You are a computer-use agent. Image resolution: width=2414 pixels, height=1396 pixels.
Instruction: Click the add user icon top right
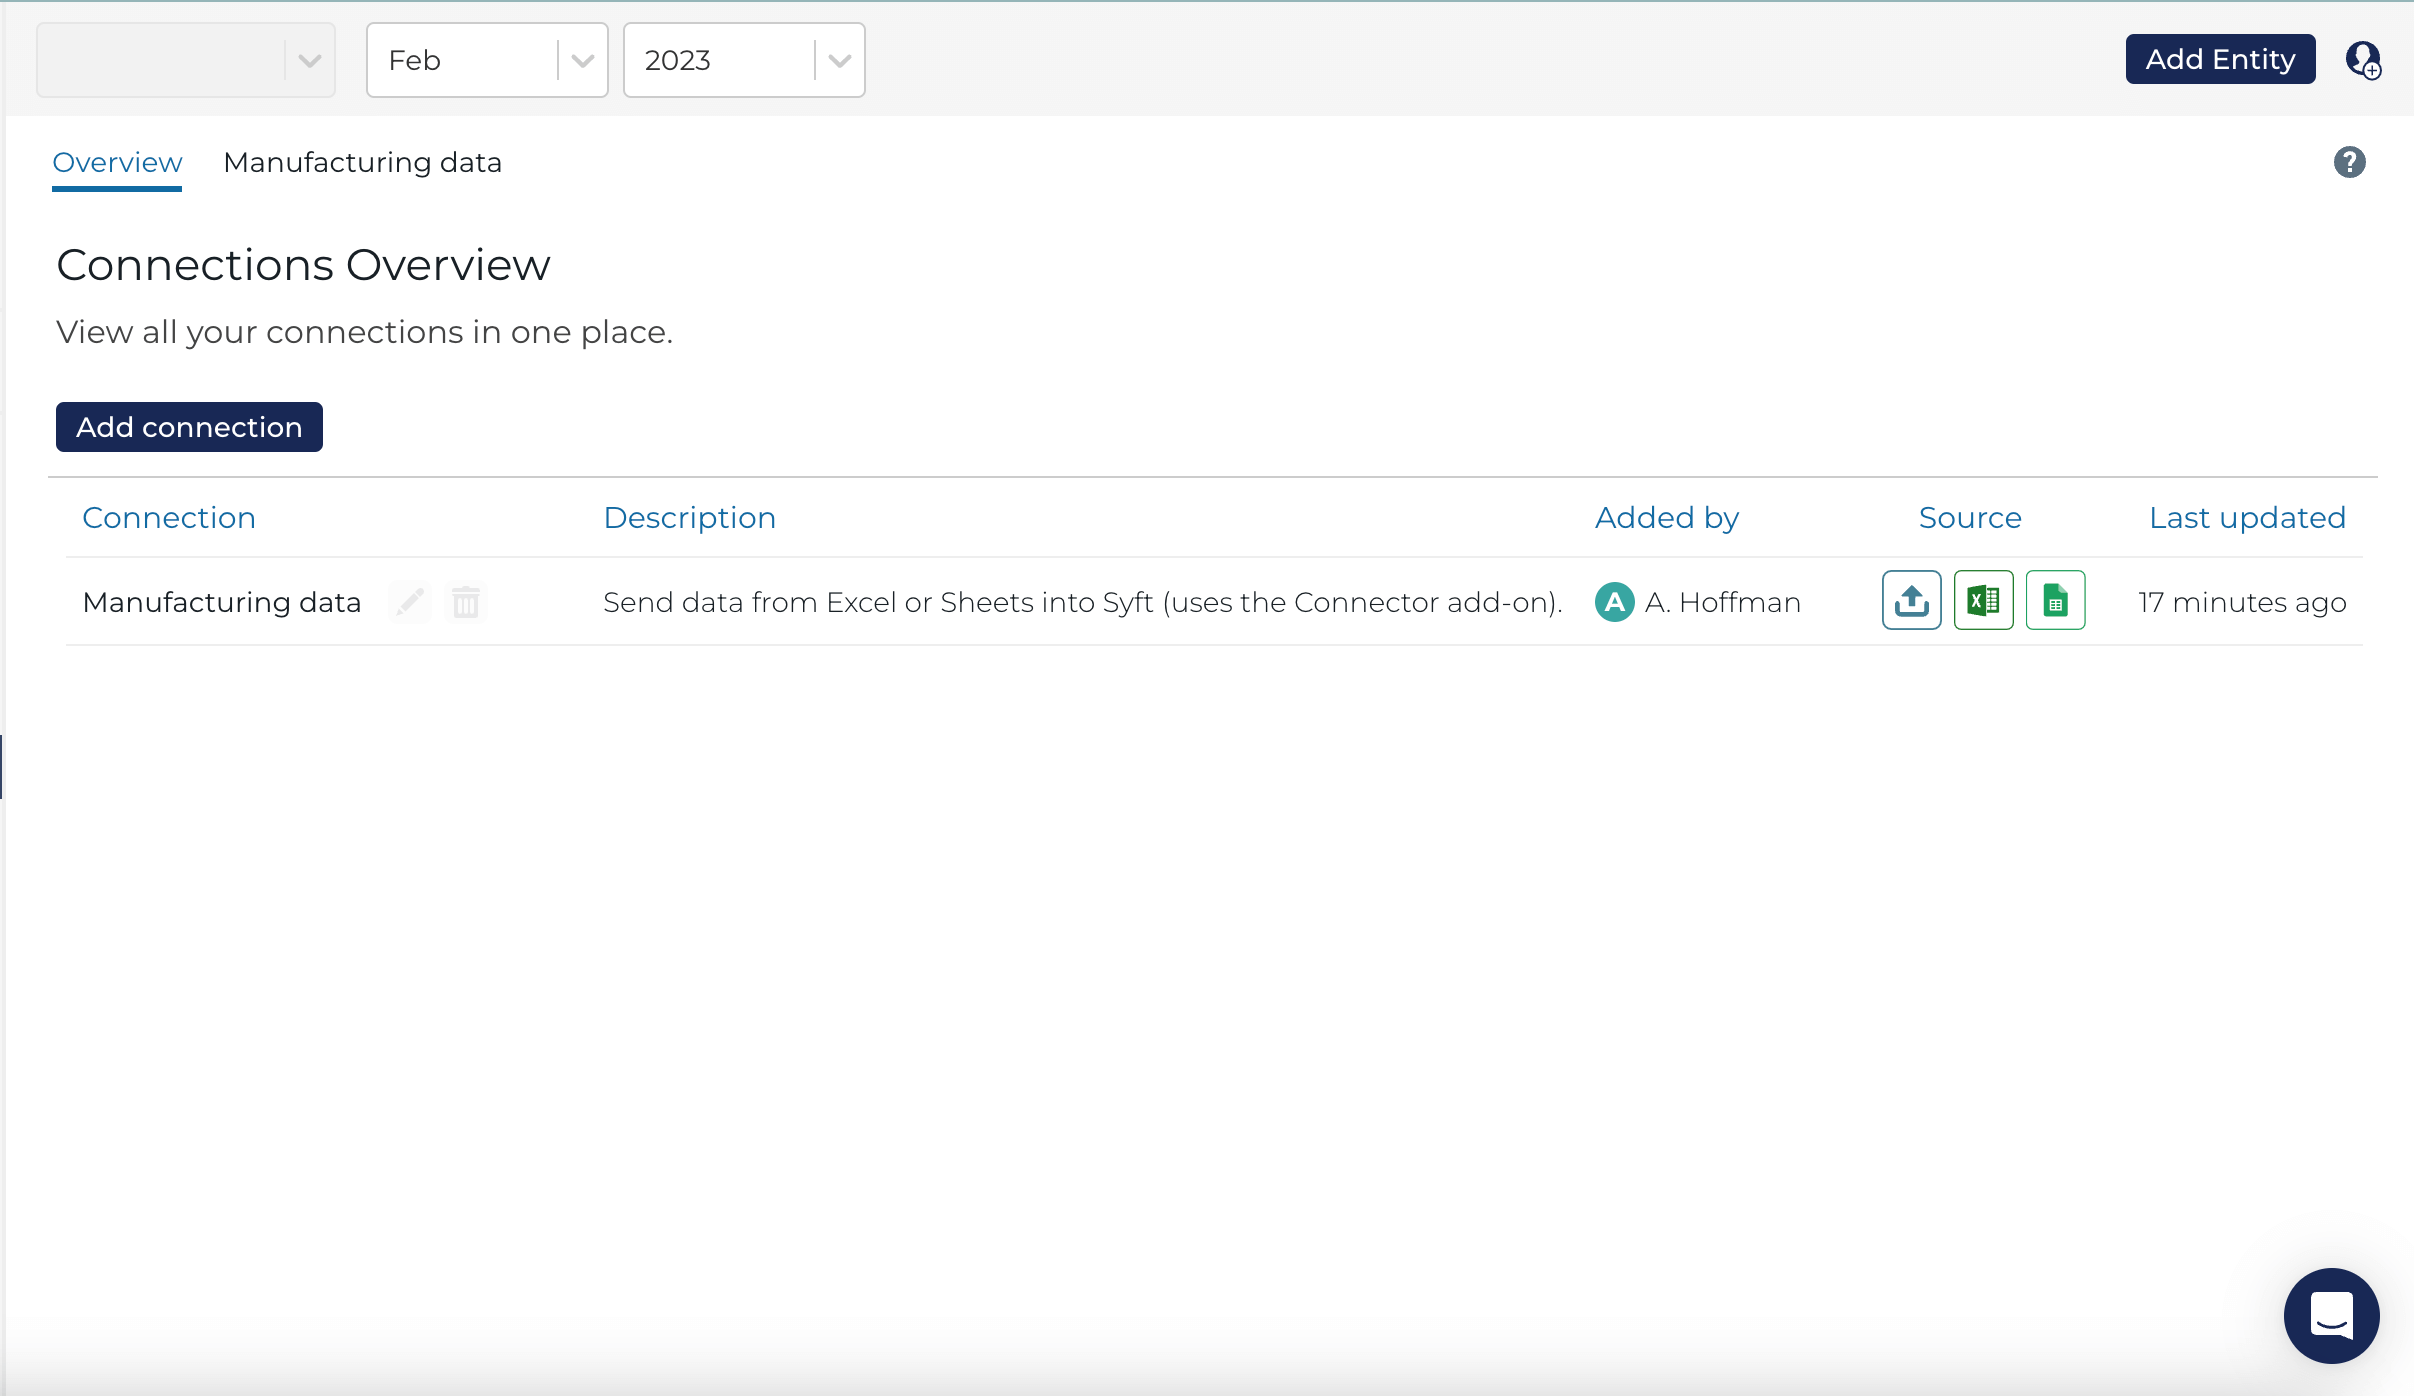2363,60
